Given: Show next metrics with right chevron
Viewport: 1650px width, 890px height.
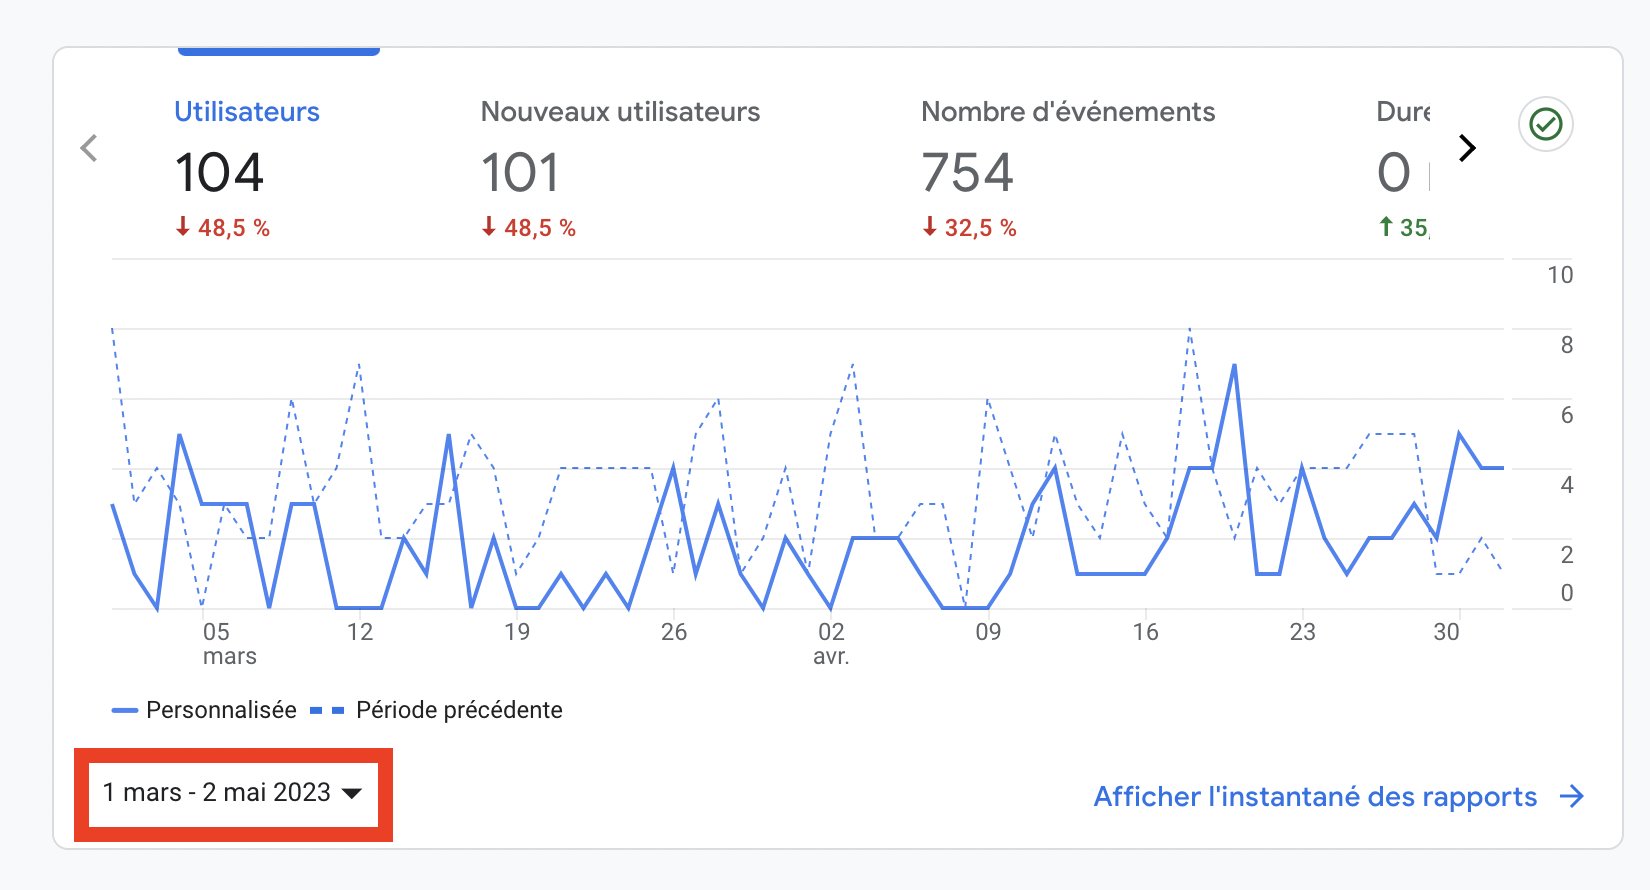Looking at the screenshot, I should point(1467,148).
